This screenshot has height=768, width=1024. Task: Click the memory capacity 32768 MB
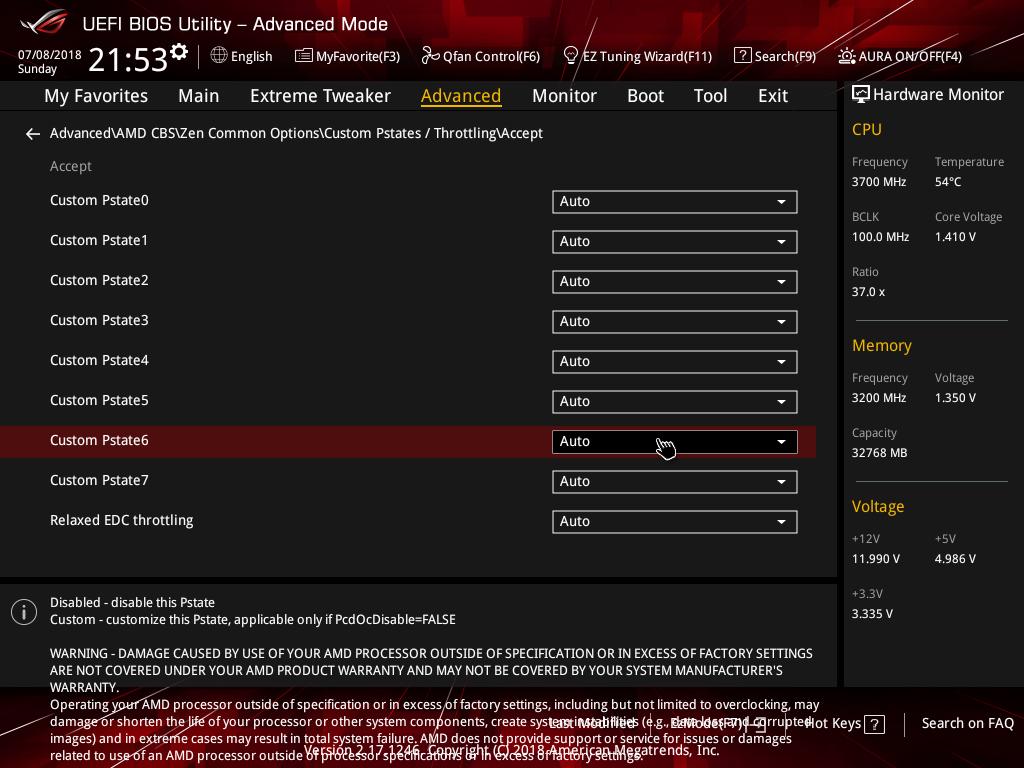click(x=879, y=453)
